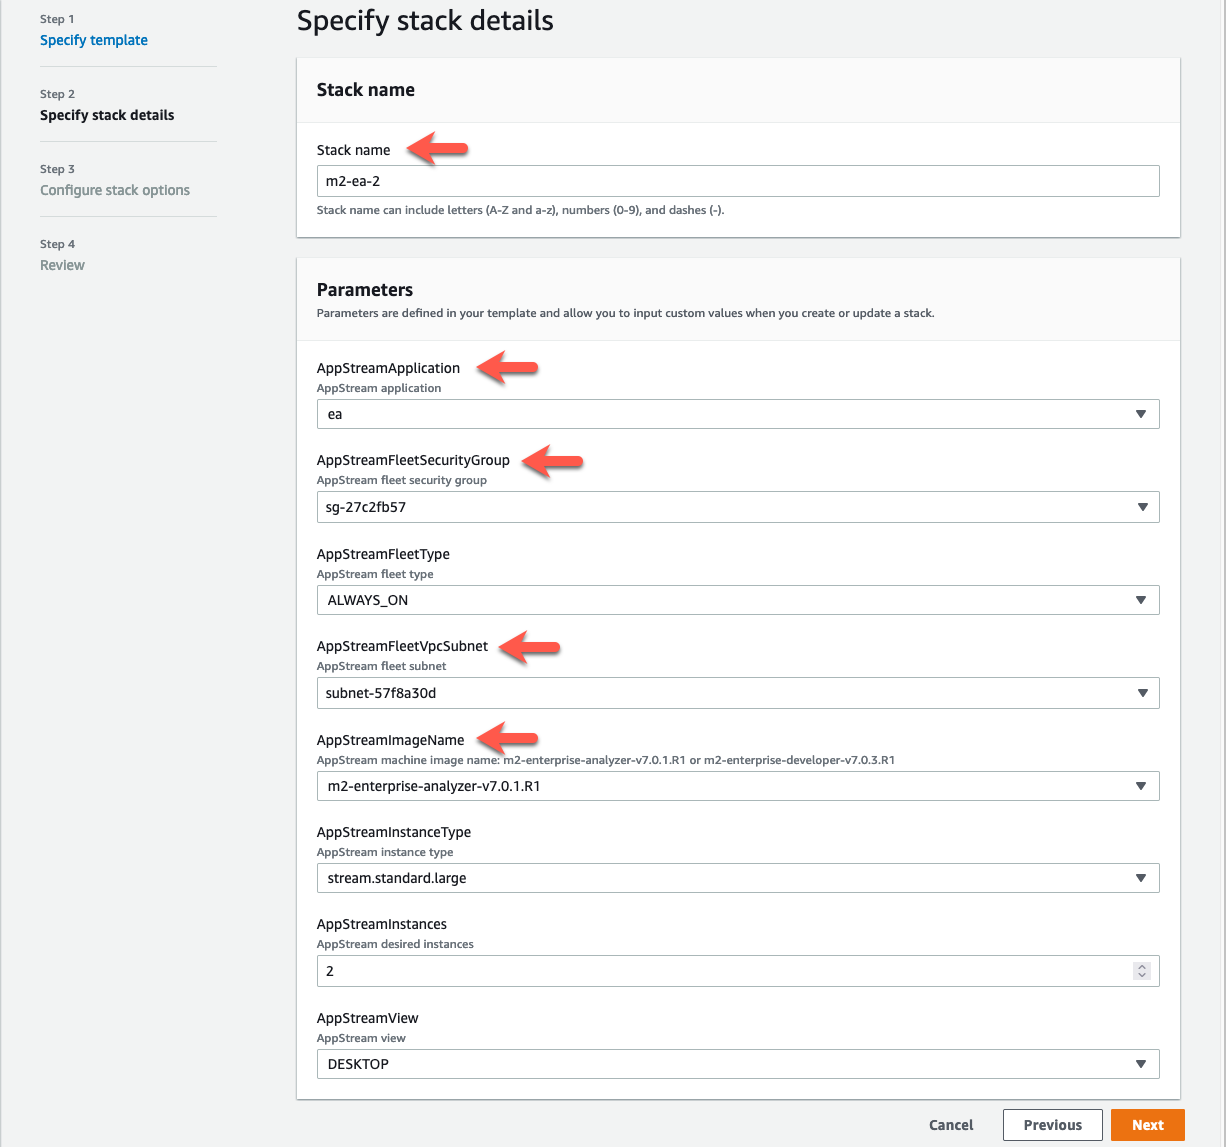1226x1147 pixels.
Task: Click the ALWAYS_ON dropdown chevron icon
Action: [x=1140, y=599]
